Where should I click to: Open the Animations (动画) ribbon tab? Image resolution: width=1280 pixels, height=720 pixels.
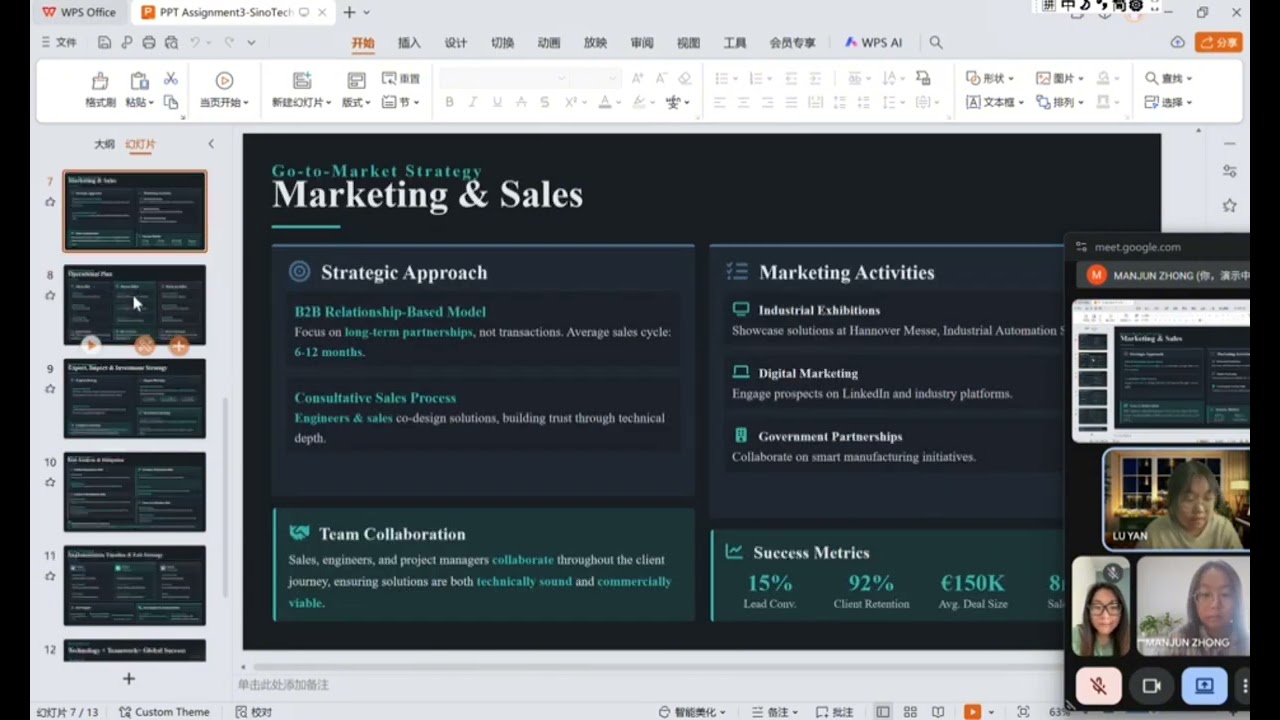(548, 43)
